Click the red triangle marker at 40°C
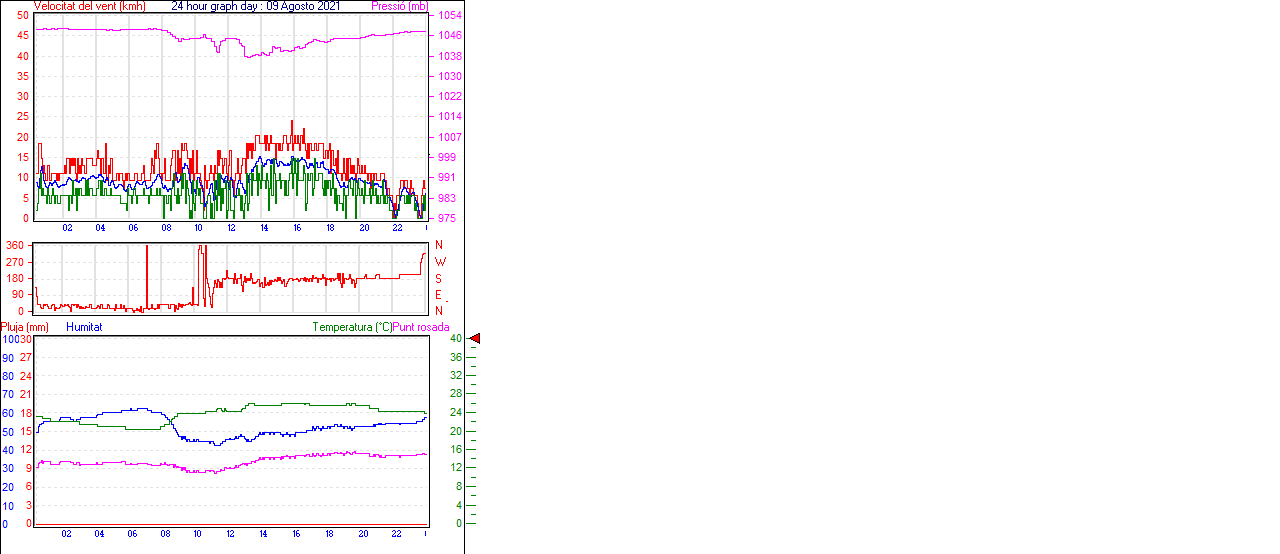This screenshot has width=1280, height=554. [x=475, y=339]
